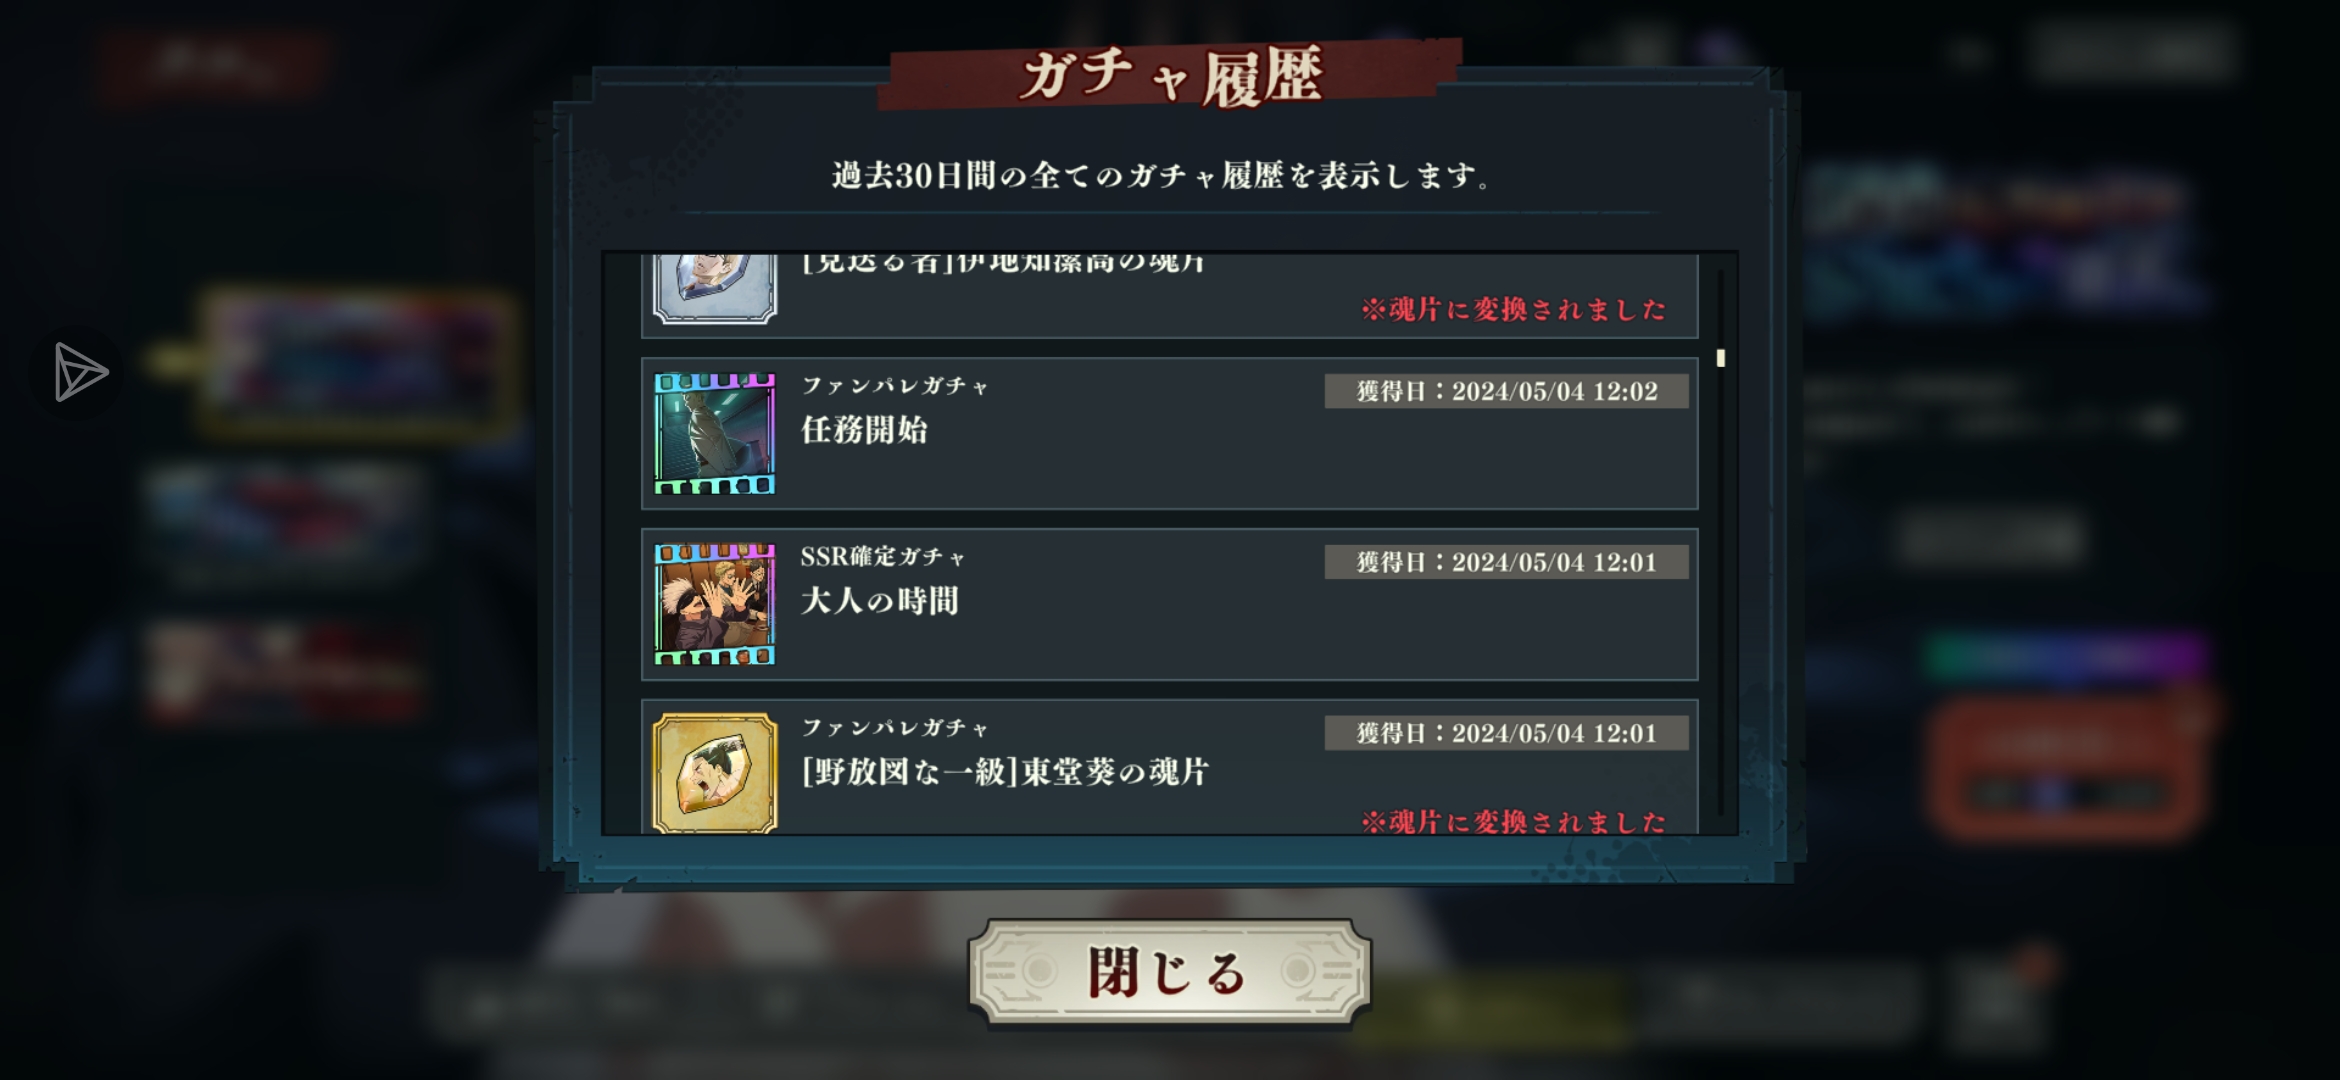Click the blurred red button top left
The width and height of the screenshot is (2340, 1080).
[x=212, y=65]
